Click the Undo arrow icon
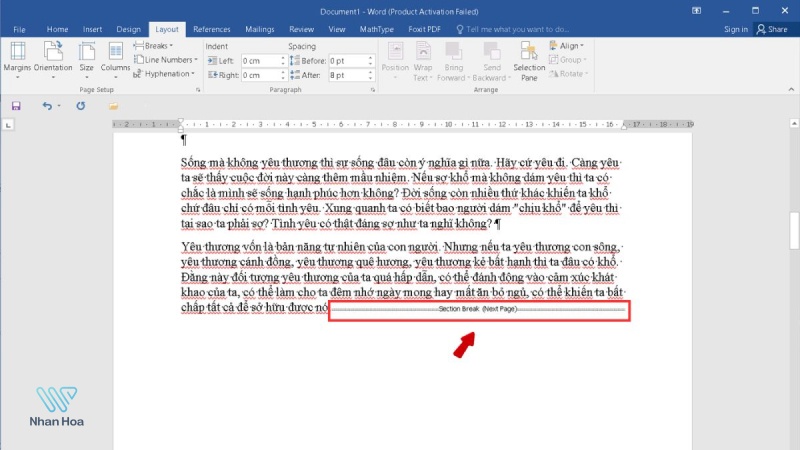The image size is (800, 450). [x=47, y=106]
